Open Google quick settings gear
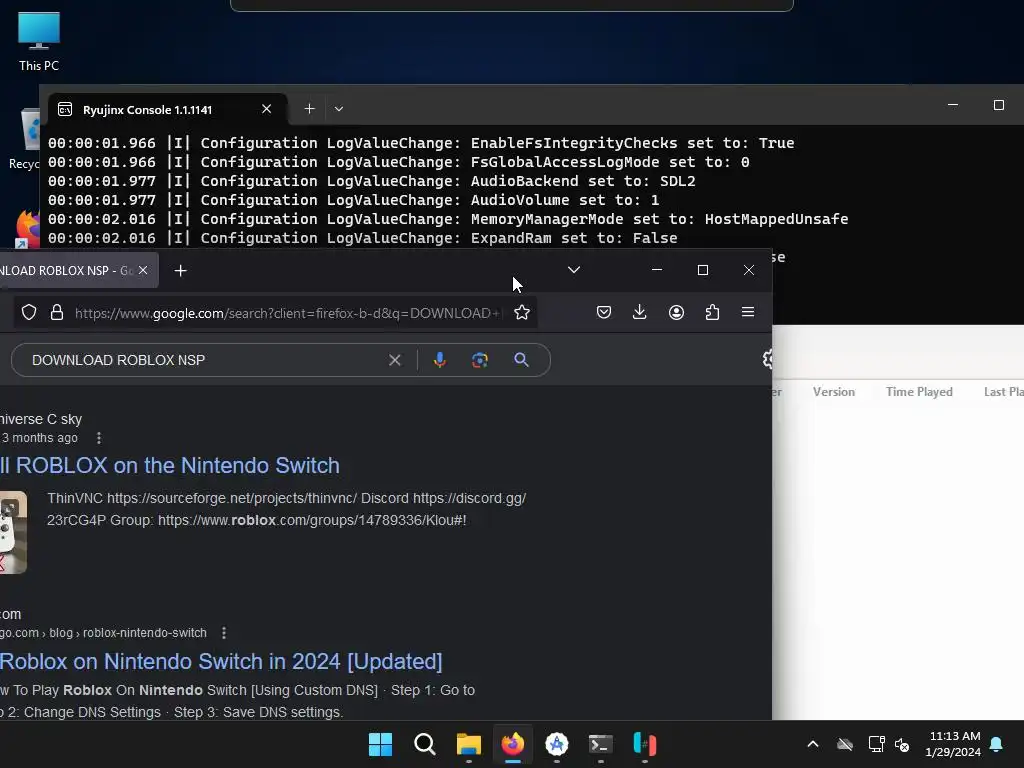Screen dimensions: 1024x768 point(767,359)
